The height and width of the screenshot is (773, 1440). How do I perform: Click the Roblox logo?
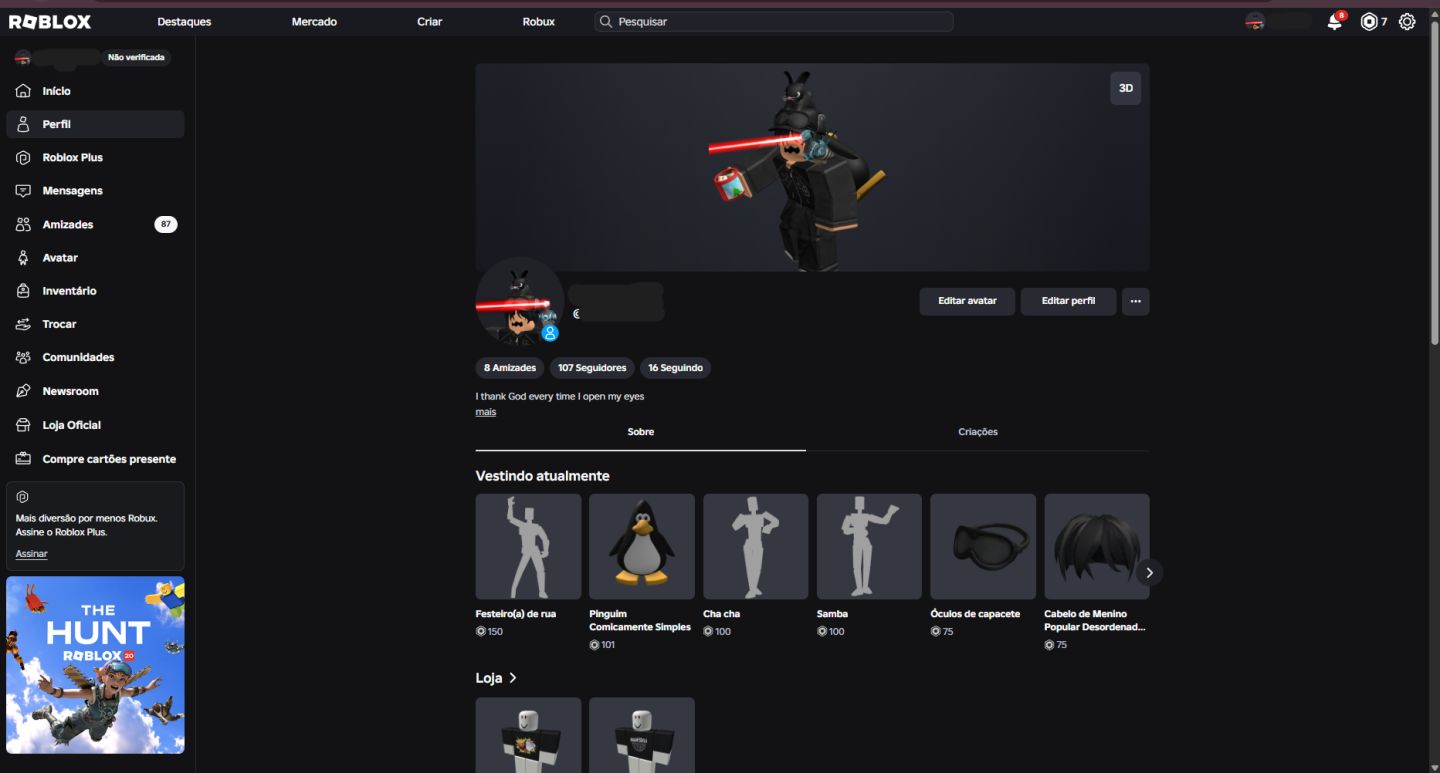click(50, 21)
